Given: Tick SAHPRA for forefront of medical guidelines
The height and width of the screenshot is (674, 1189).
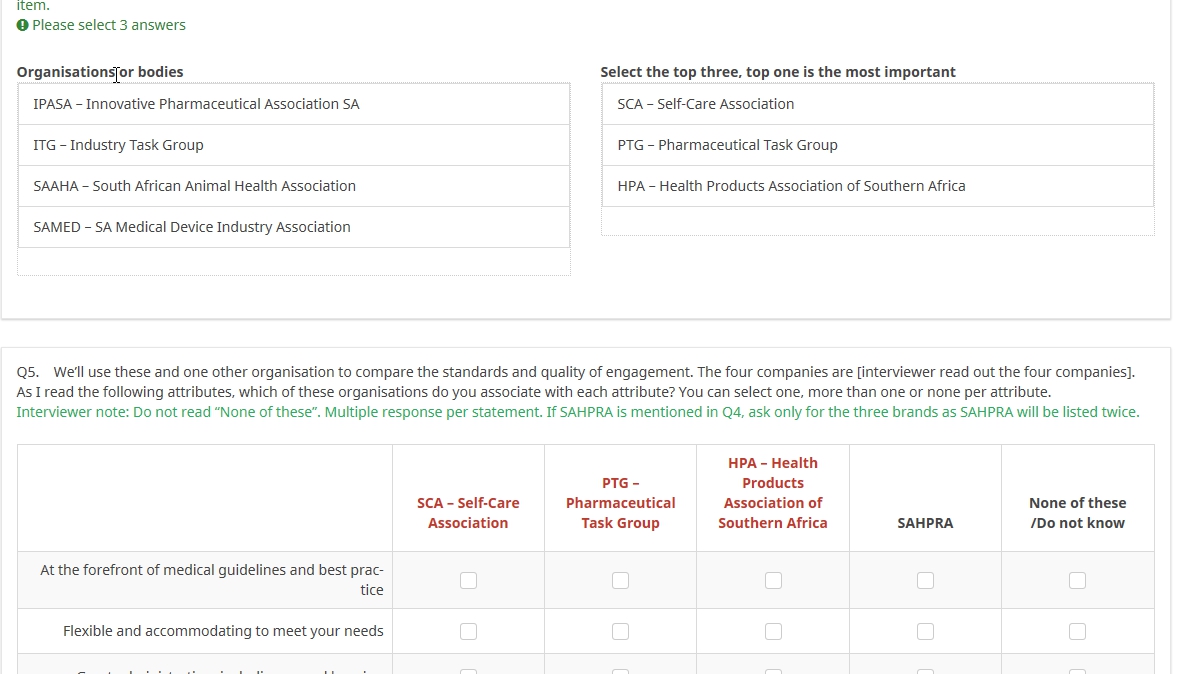Looking at the screenshot, I should (x=925, y=580).
